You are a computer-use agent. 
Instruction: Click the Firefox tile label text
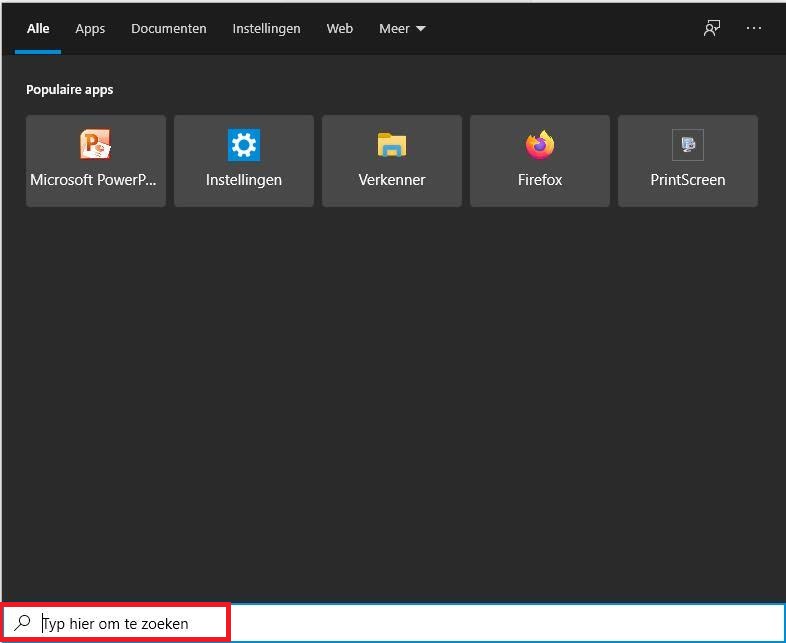(540, 180)
